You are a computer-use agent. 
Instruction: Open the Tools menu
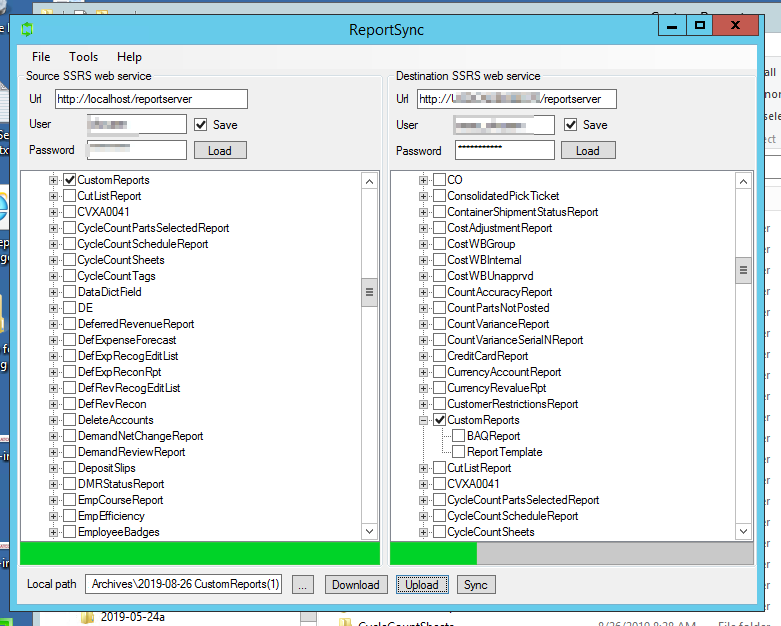pyautogui.click(x=83, y=57)
